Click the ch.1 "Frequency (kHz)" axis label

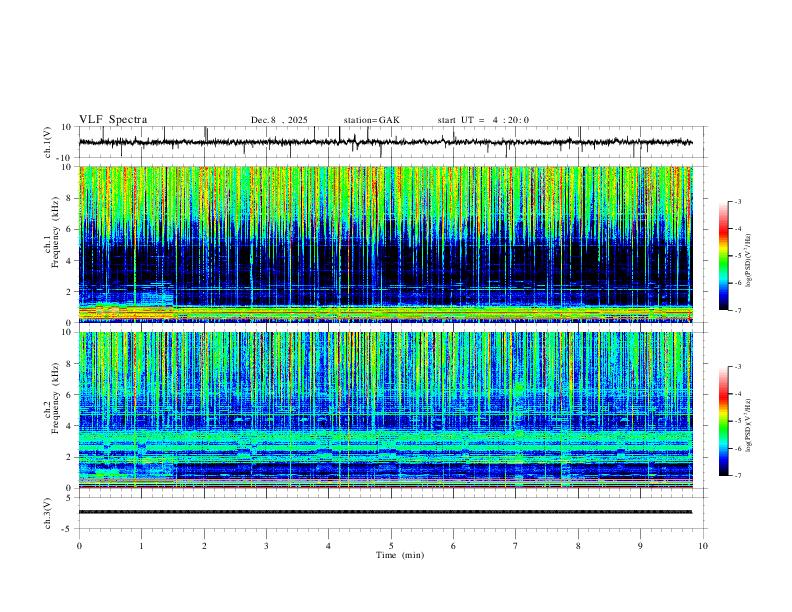[56, 233]
